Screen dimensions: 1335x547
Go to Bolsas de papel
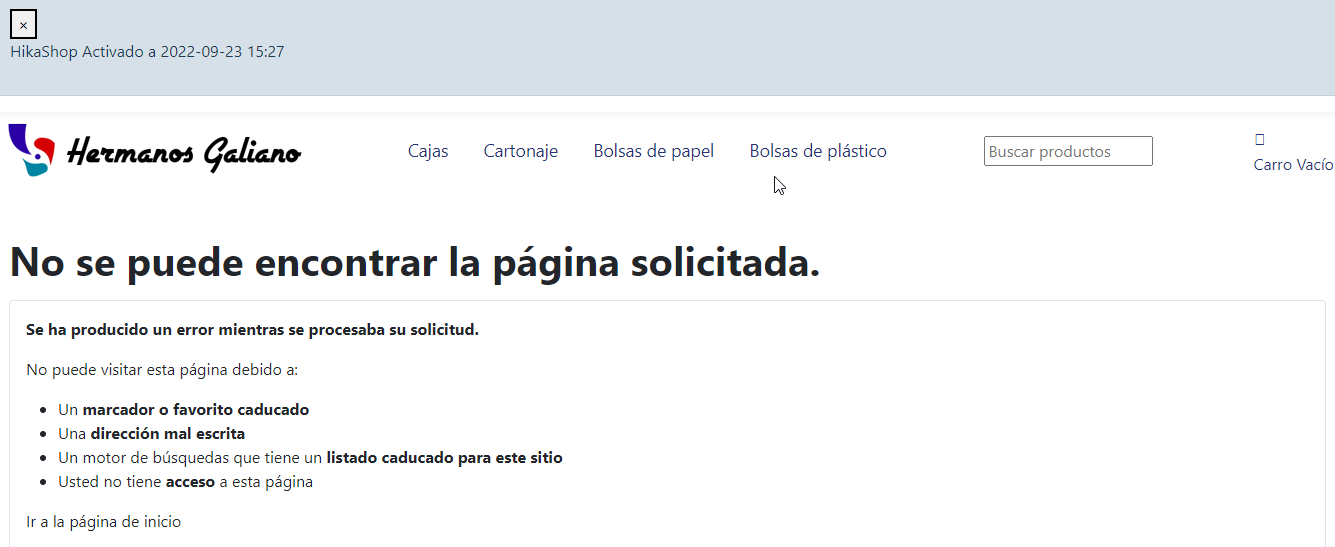654,151
